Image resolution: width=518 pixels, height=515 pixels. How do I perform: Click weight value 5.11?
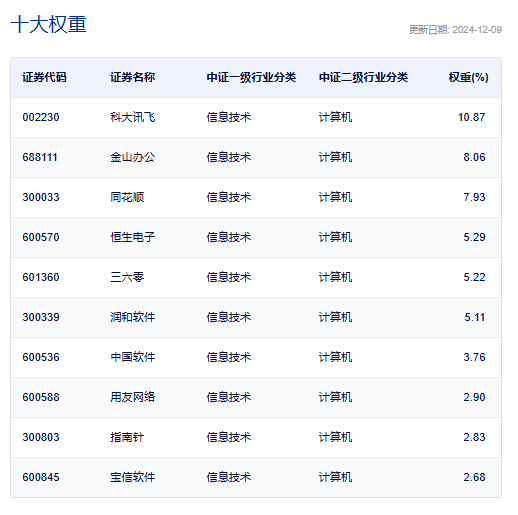[475, 317]
